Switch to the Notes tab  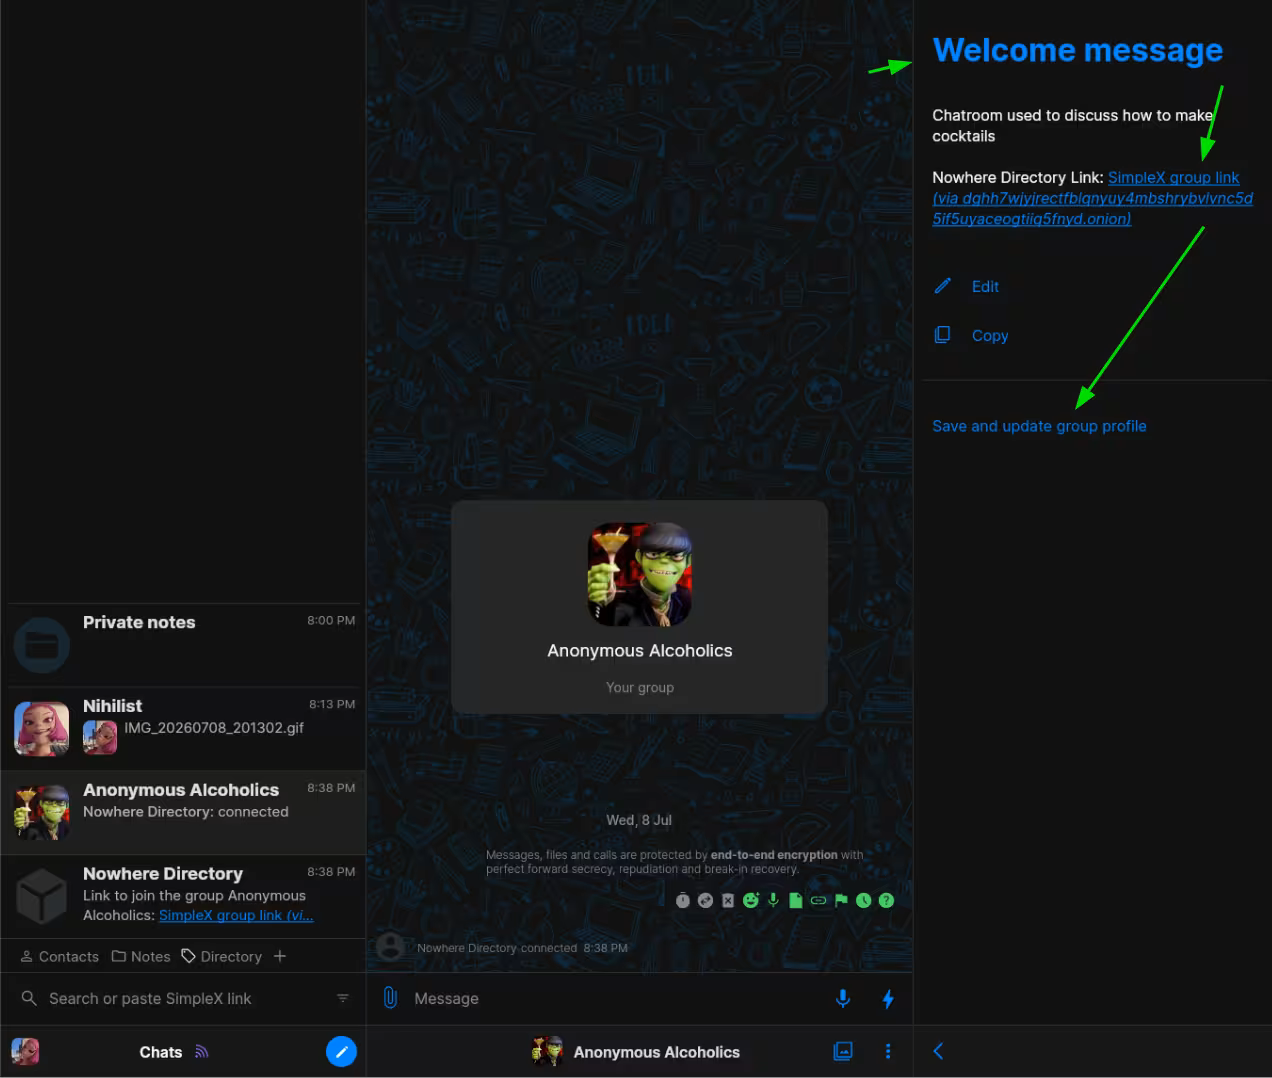pos(141,956)
